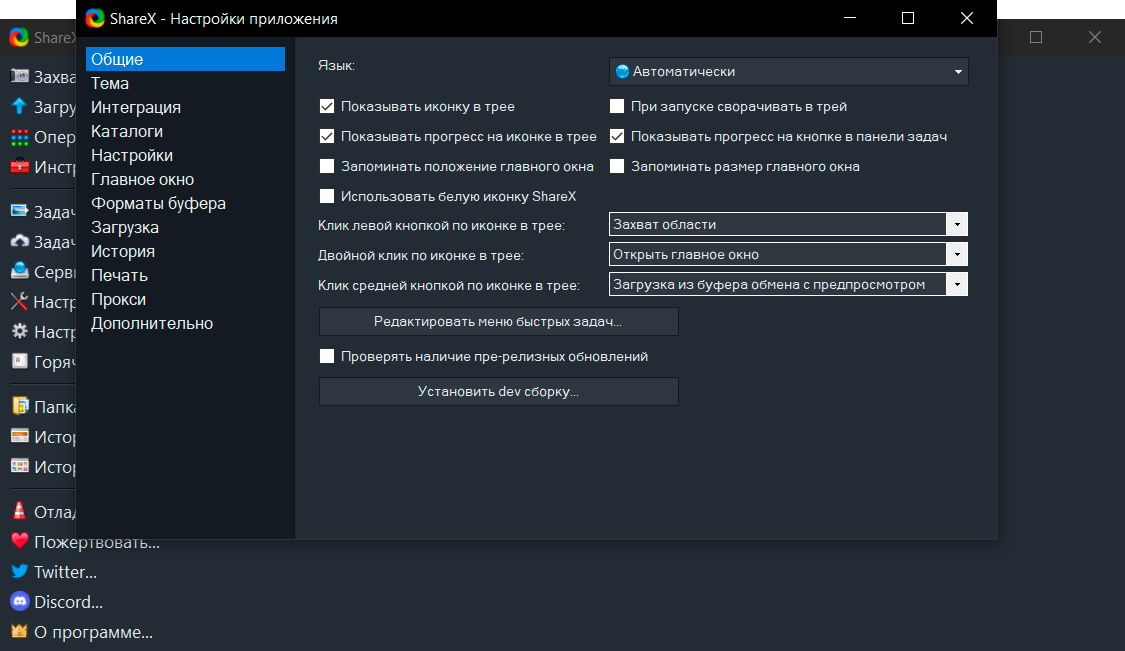Image resolution: width=1125 pixels, height=651 pixels.
Task: Enable 'Проверять наличие пре-релизных обновлений'
Action: tap(326, 356)
